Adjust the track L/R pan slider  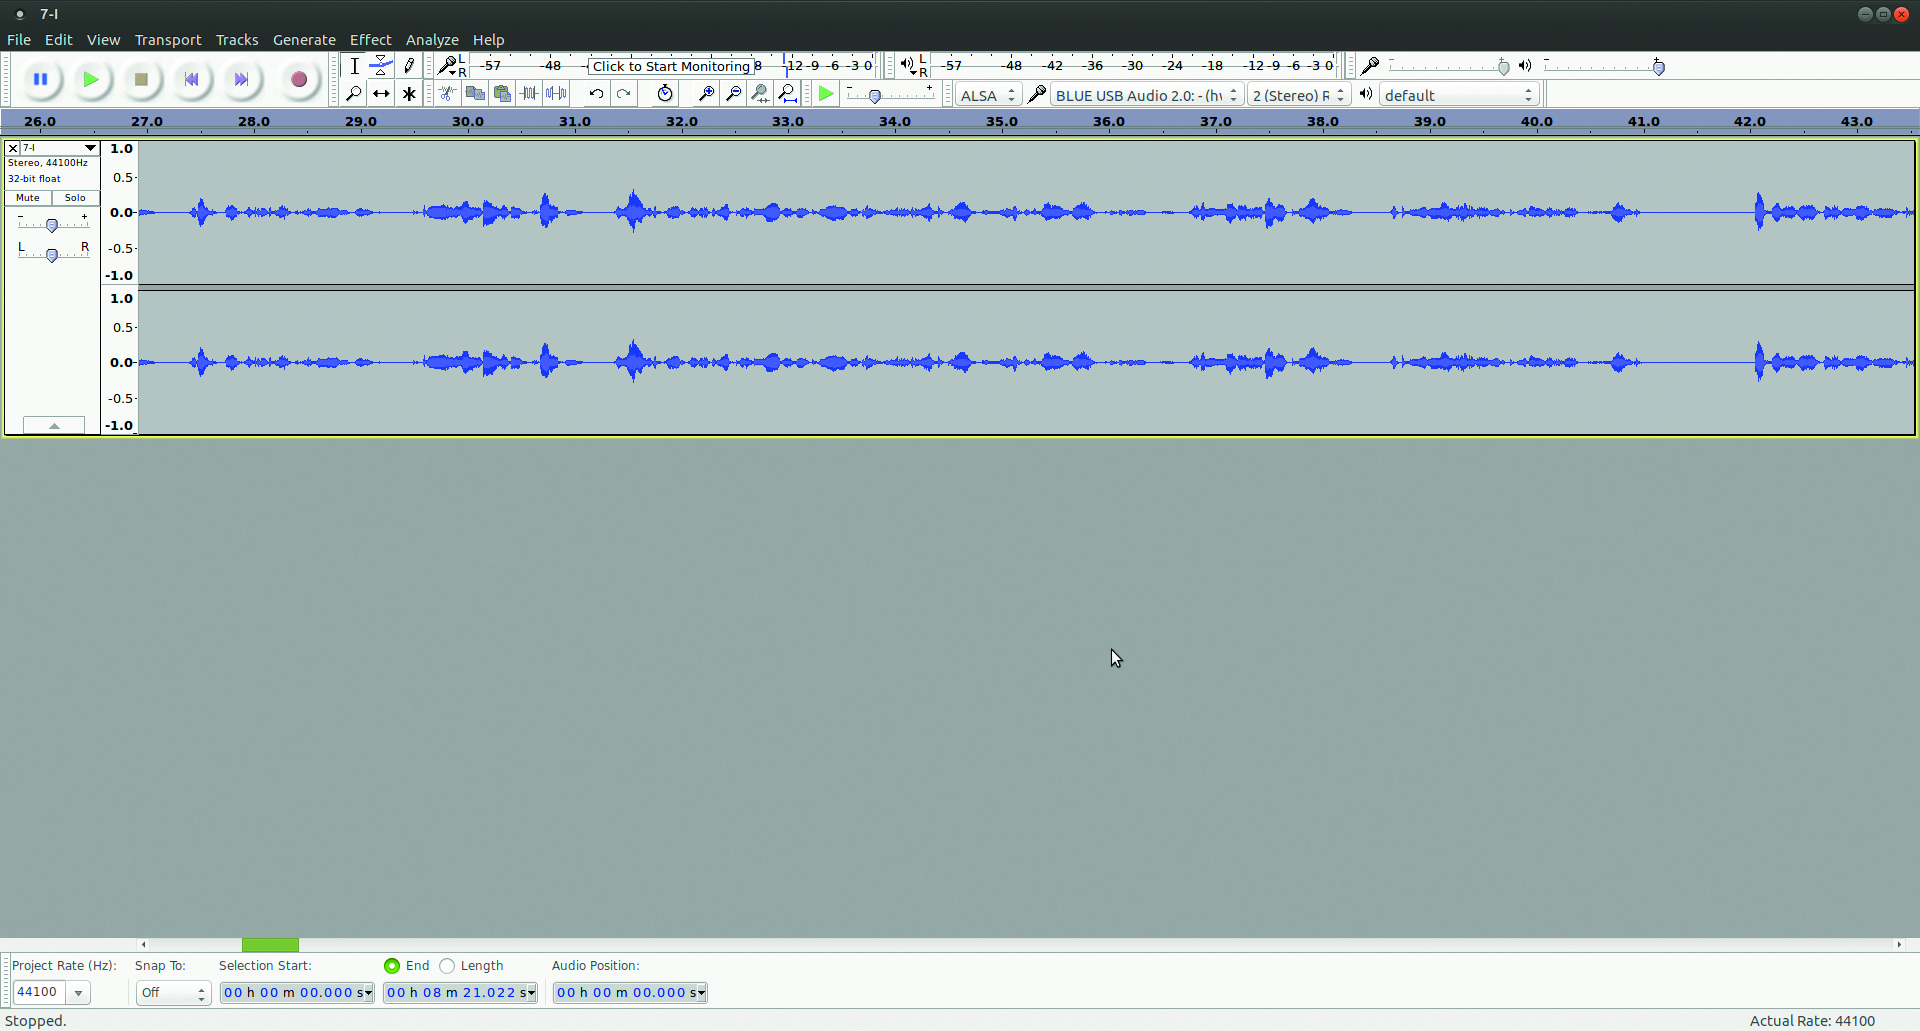coord(52,255)
